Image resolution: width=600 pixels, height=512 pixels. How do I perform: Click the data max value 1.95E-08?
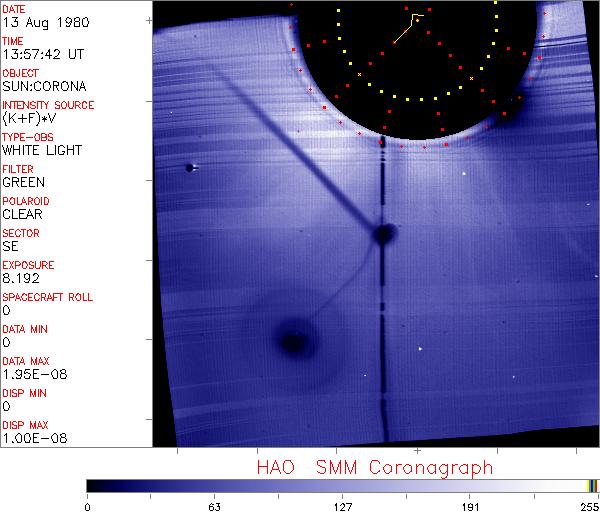(31, 374)
